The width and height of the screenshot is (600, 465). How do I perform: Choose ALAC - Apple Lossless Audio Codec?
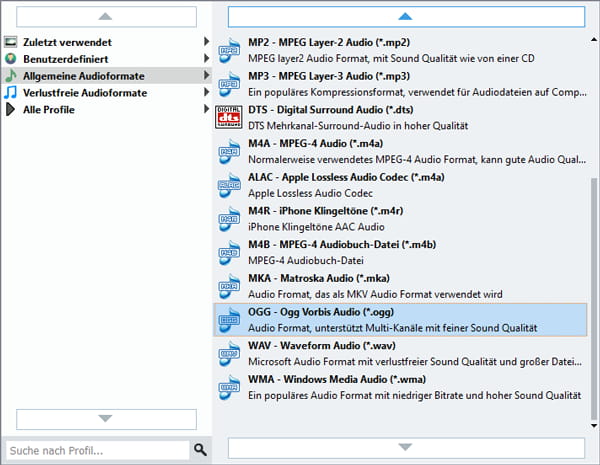coord(400,185)
